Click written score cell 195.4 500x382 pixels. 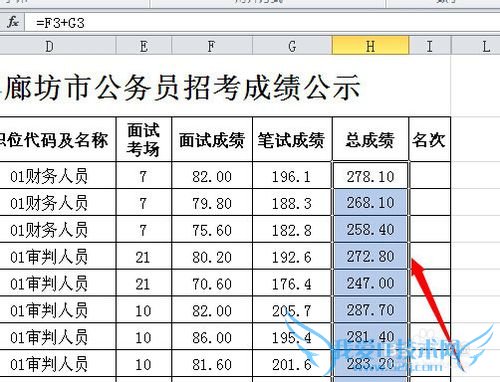(292, 336)
